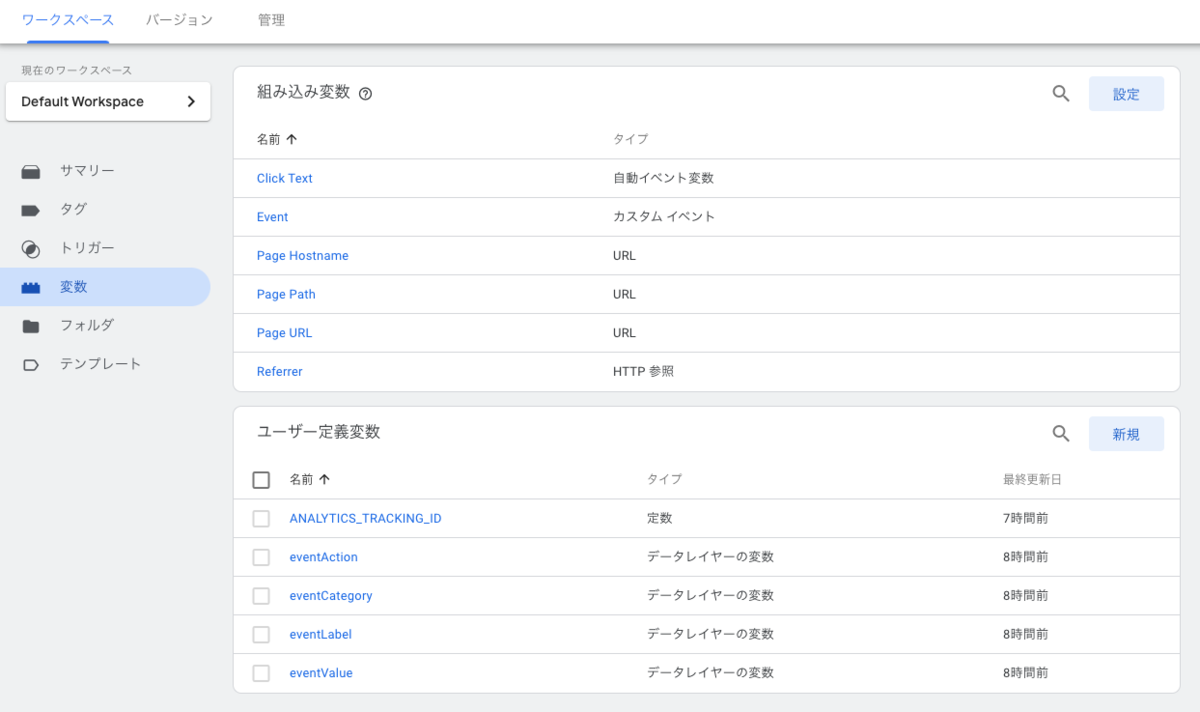Open the help icon next to 組み込み変数
1200x712 pixels.
(x=366, y=93)
